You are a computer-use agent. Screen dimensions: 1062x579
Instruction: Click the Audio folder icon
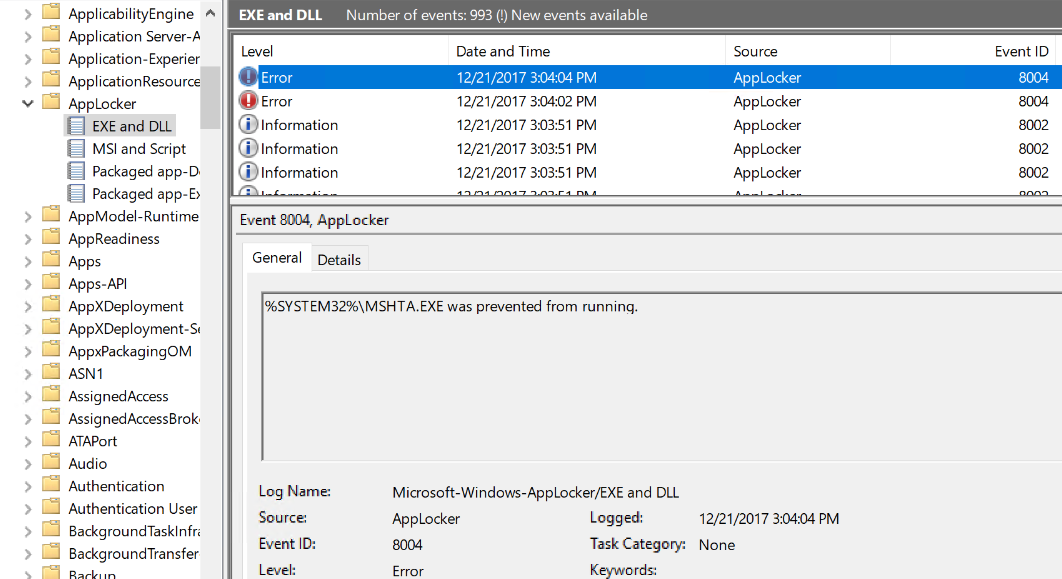pos(51,464)
